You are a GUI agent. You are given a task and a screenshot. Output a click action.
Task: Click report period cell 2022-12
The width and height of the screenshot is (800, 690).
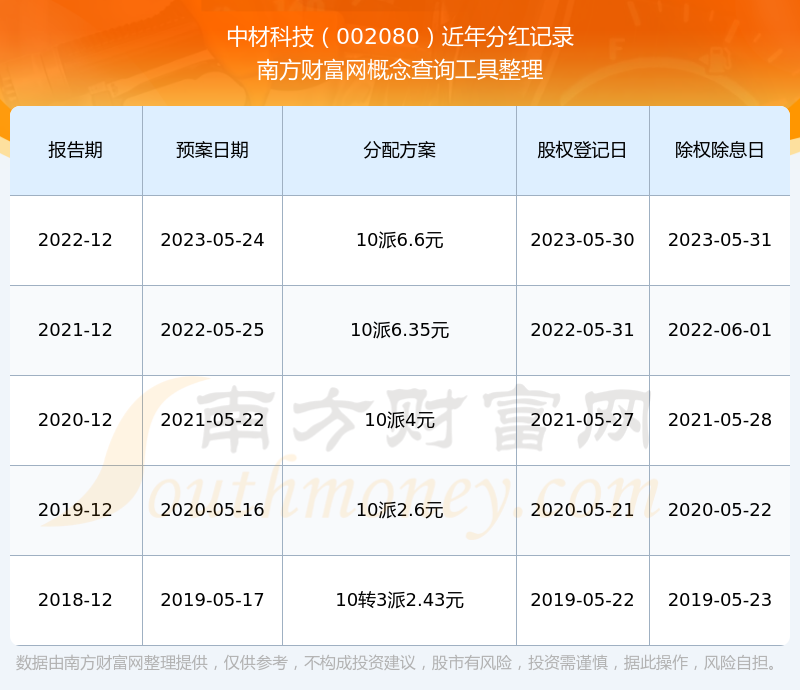(76, 240)
